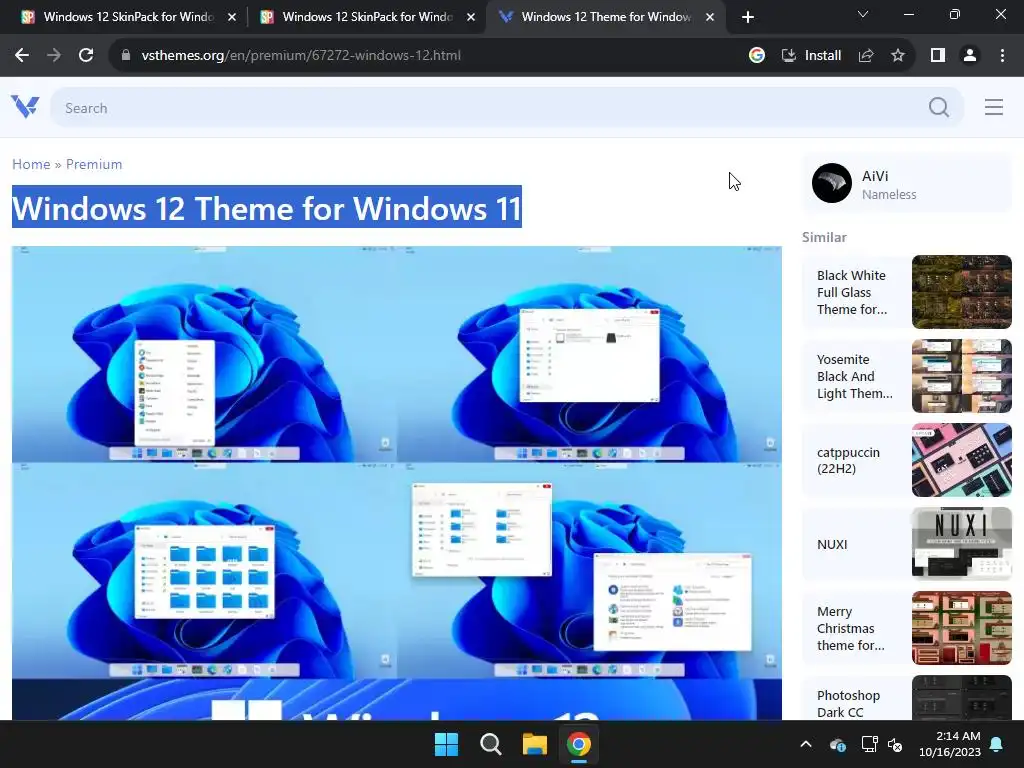
Task: Click the address bar URL
Action: pos(301,56)
